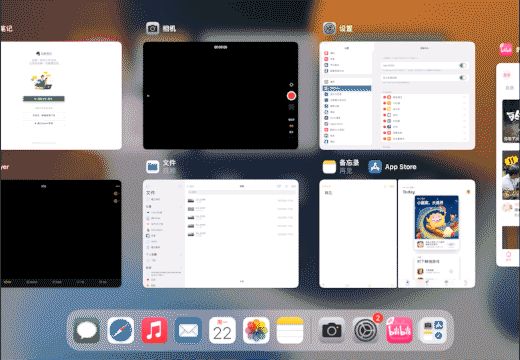Launch Safari from the dock
This screenshot has height=360, width=520.
121,331
